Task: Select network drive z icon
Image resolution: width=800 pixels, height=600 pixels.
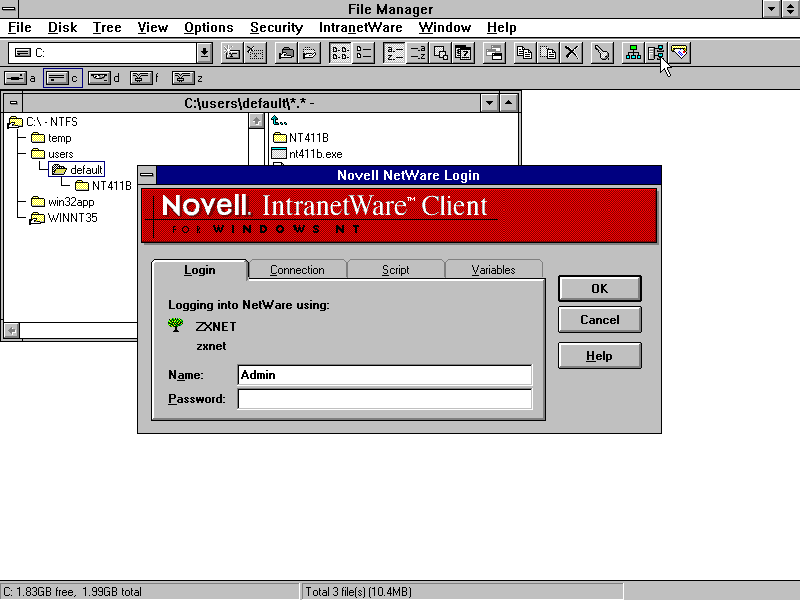Action: tap(183, 78)
